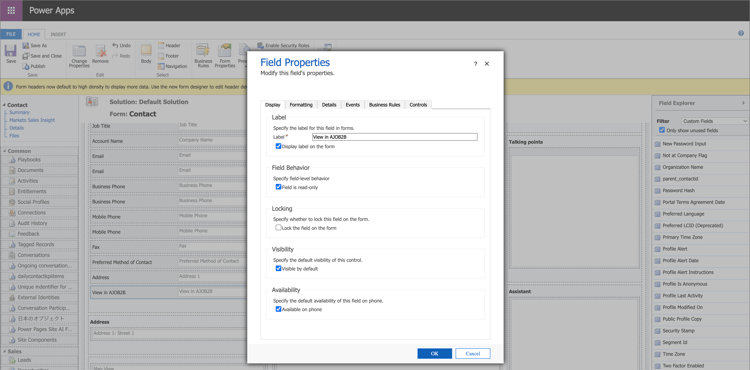750x370 pixels.
Task: Click the help question mark in dialog
Action: point(475,64)
